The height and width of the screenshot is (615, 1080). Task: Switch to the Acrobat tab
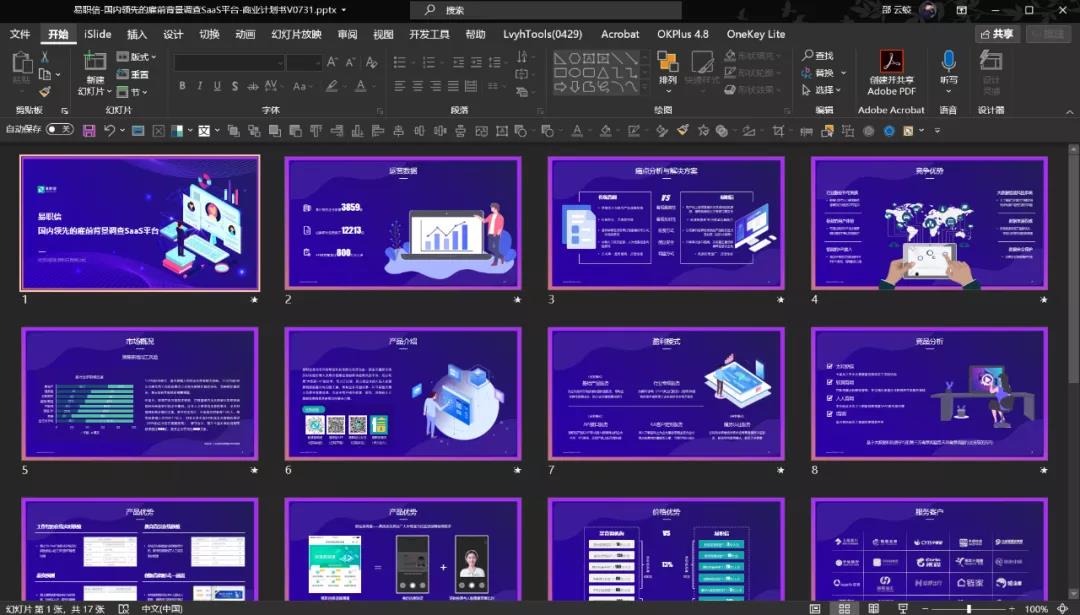[620, 34]
